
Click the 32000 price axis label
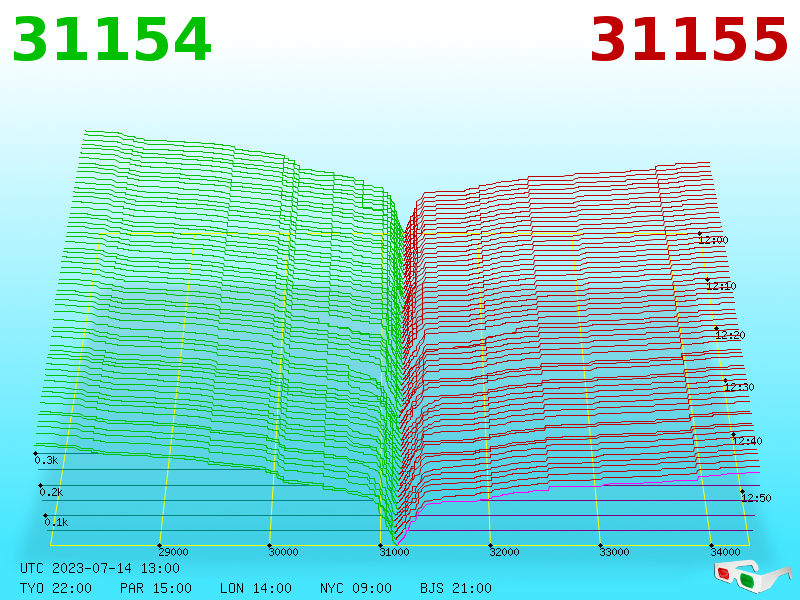click(x=504, y=552)
